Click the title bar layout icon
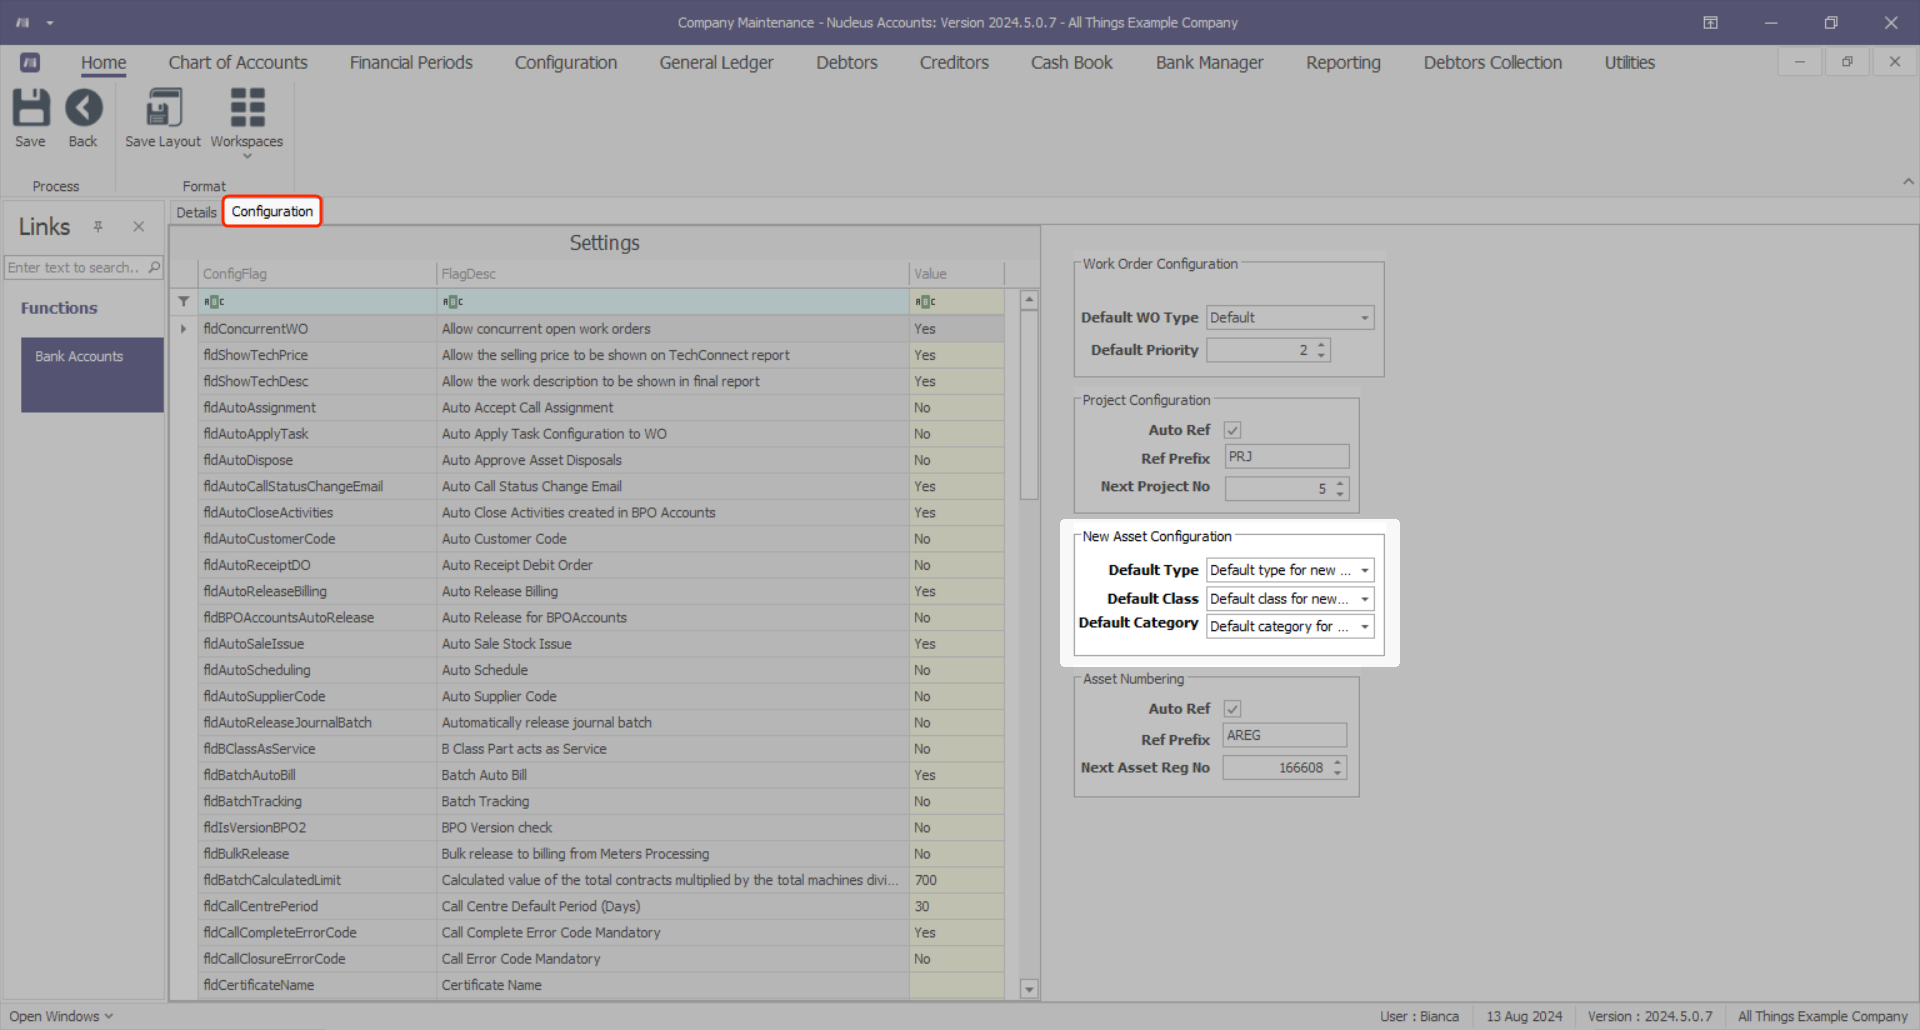1920x1030 pixels. pyautogui.click(x=1711, y=22)
